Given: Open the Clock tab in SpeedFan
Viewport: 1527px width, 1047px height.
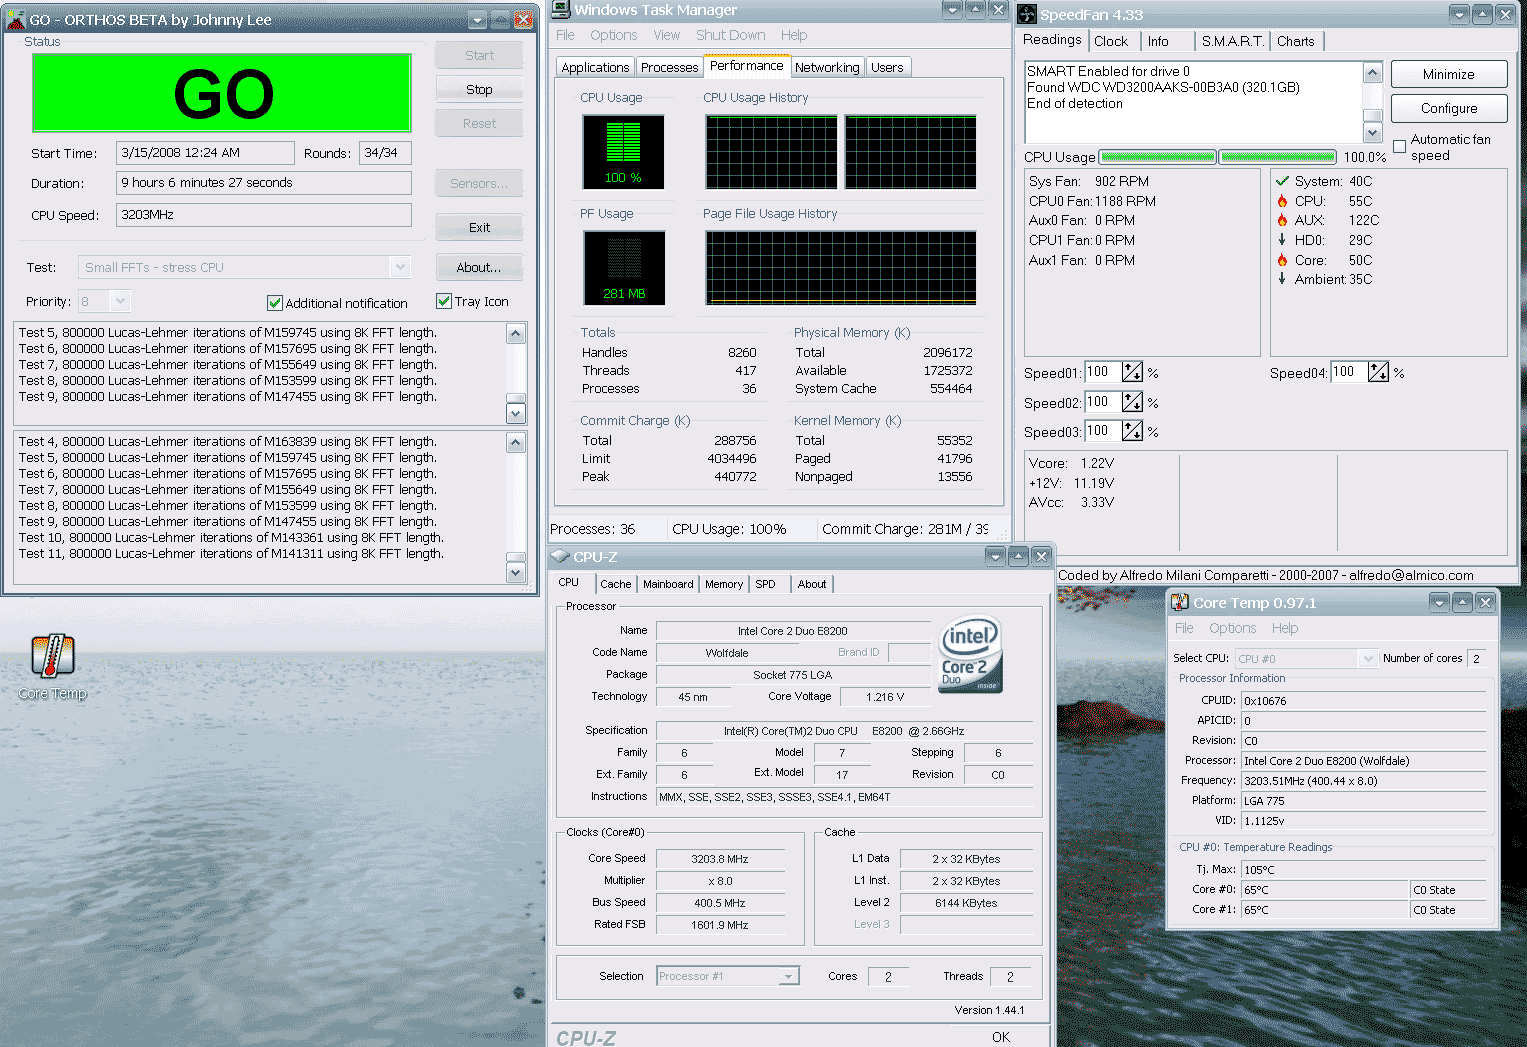Looking at the screenshot, I should tap(1110, 41).
